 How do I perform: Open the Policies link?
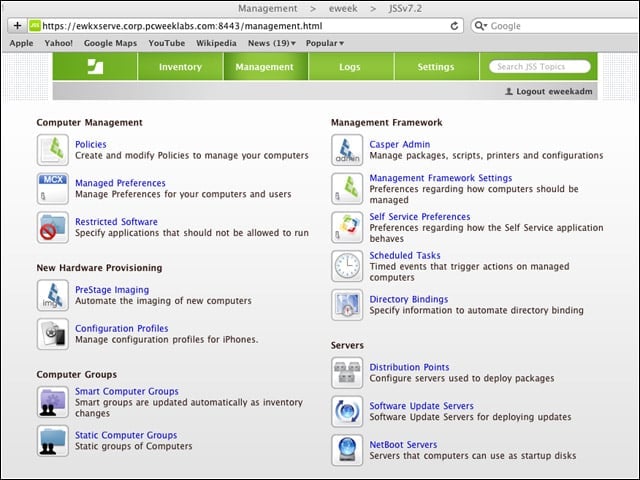[x=91, y=144]
